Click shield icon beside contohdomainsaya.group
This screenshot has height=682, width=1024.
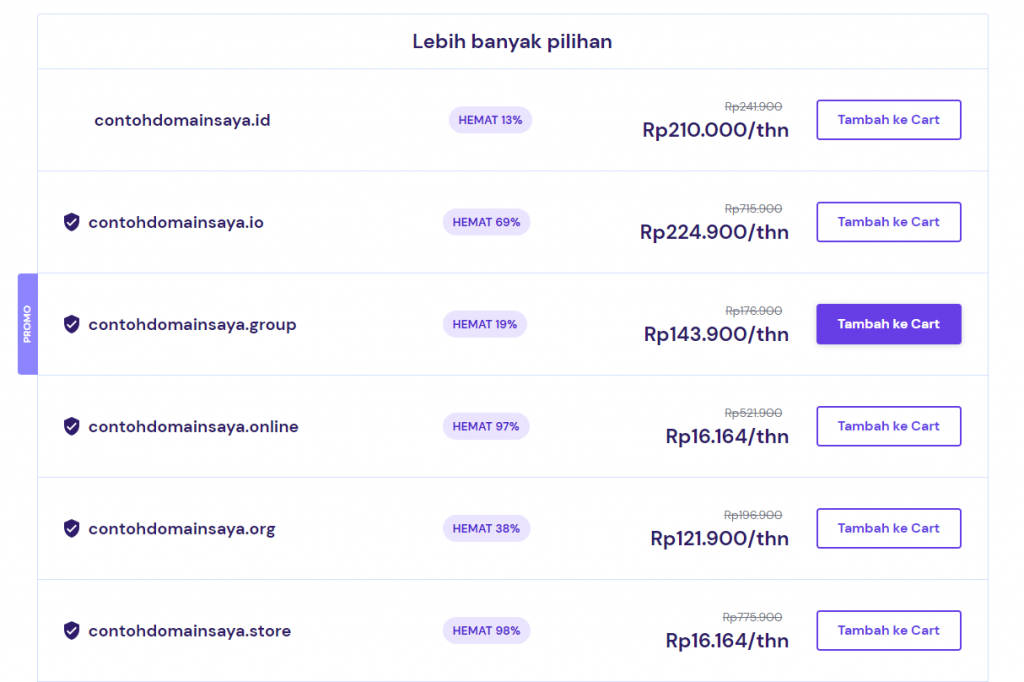click(x=71, y=324)
